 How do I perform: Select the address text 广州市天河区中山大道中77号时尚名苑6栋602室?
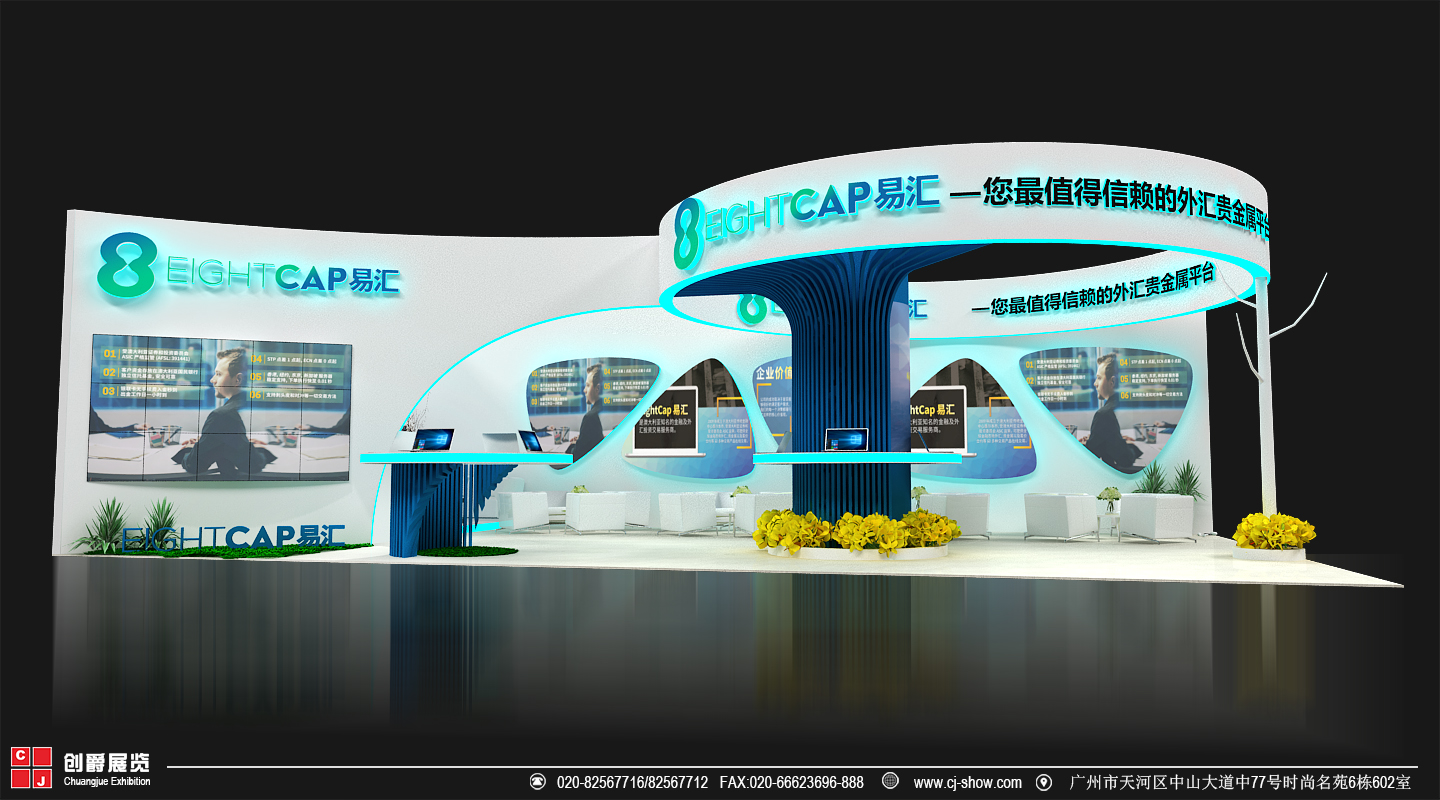point(1239,782)
